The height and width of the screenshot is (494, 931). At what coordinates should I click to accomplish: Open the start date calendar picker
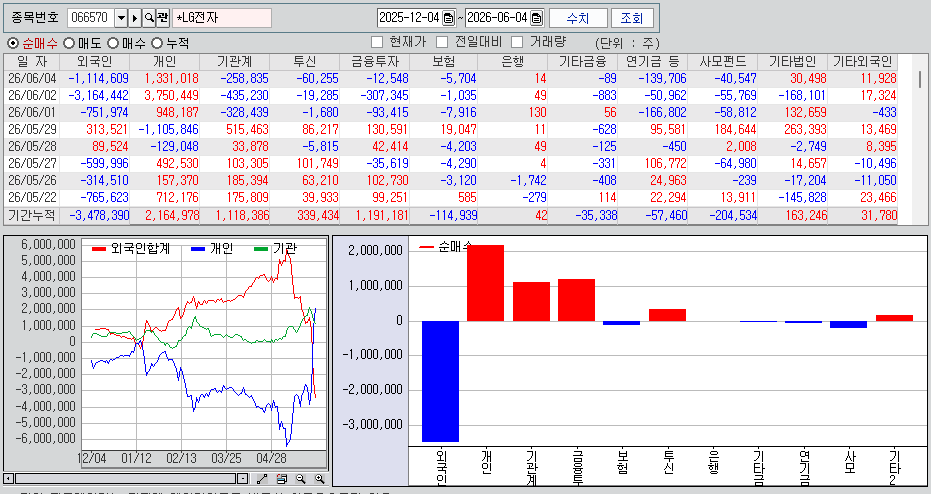coord(449,18)
